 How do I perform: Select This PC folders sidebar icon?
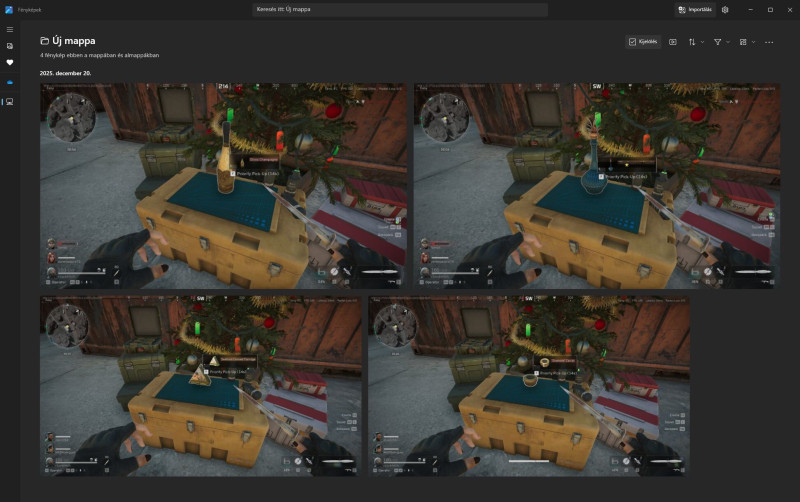click(10, 102)
